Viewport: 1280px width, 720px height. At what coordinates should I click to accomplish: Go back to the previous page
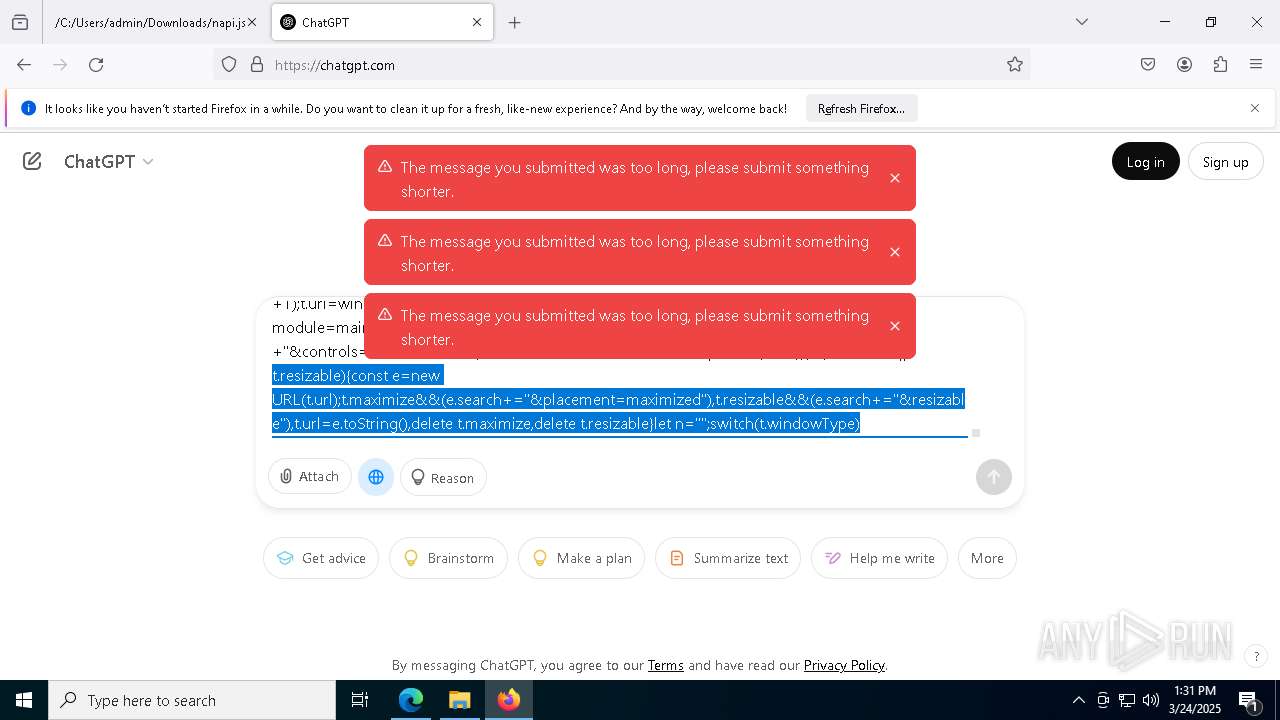pyautogui.click(x=24, y=65)
